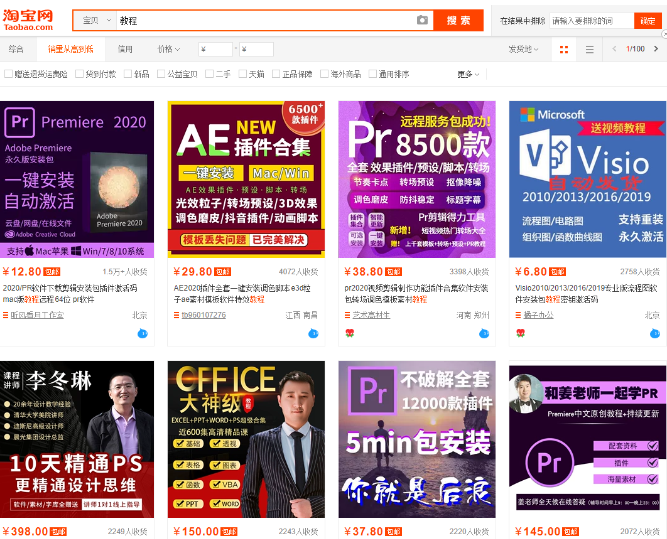Screen dimensions: 667x539
Task: Toggle 公益宝贝 checkbox
Action: [x=161, y=74]
